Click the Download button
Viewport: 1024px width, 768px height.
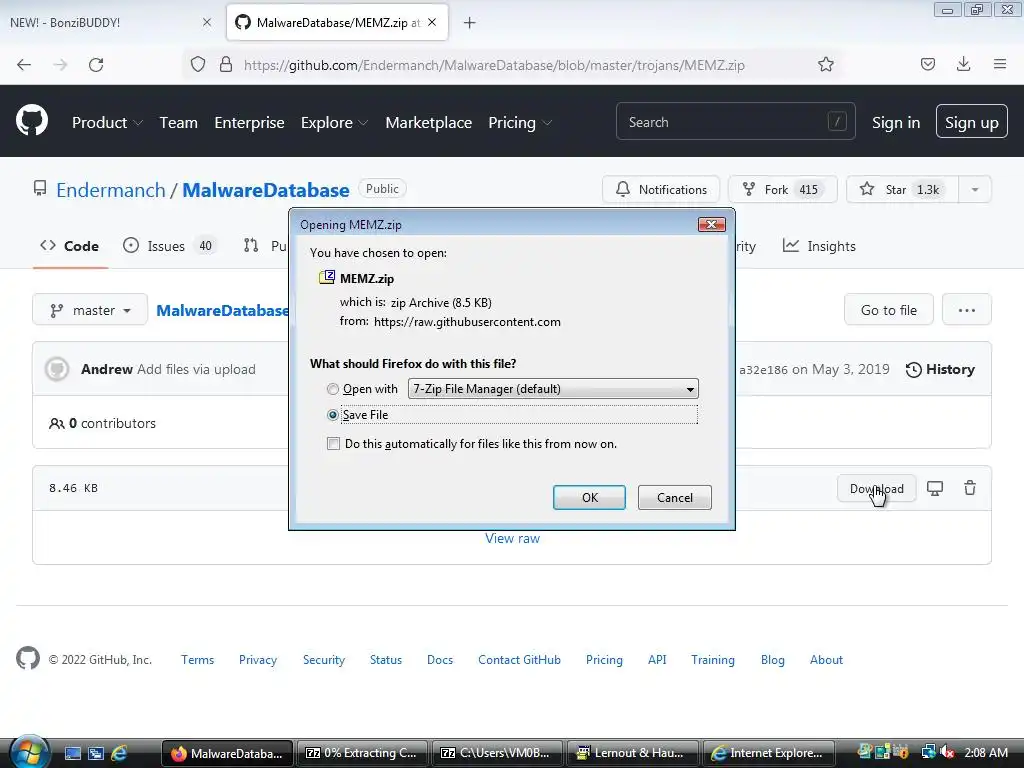coord(876,488)
